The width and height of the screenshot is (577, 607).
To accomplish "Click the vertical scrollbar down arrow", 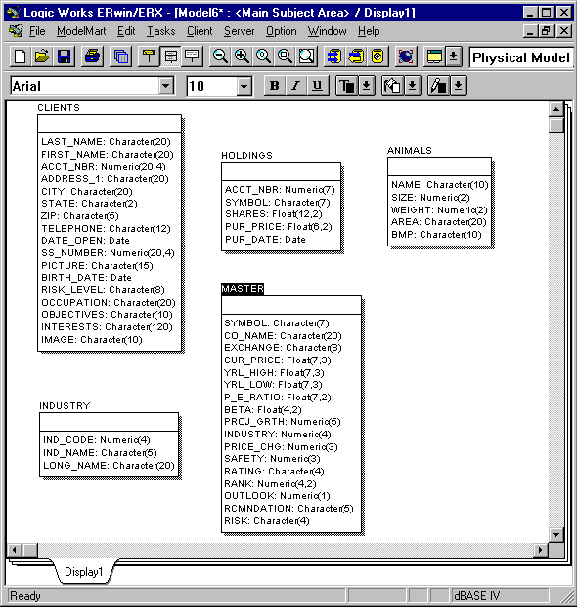I will pyautogui.click(x=556, y=535).
